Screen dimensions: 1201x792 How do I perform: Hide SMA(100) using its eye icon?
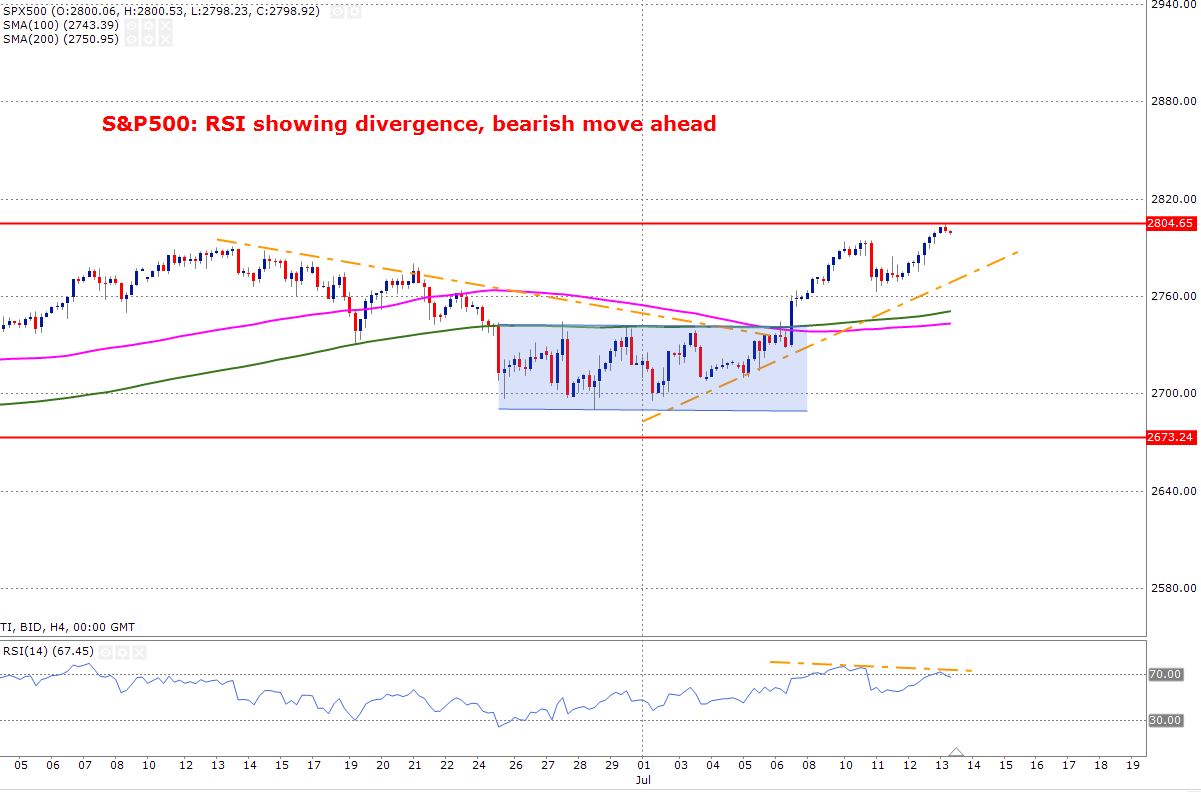pos(132,25)
